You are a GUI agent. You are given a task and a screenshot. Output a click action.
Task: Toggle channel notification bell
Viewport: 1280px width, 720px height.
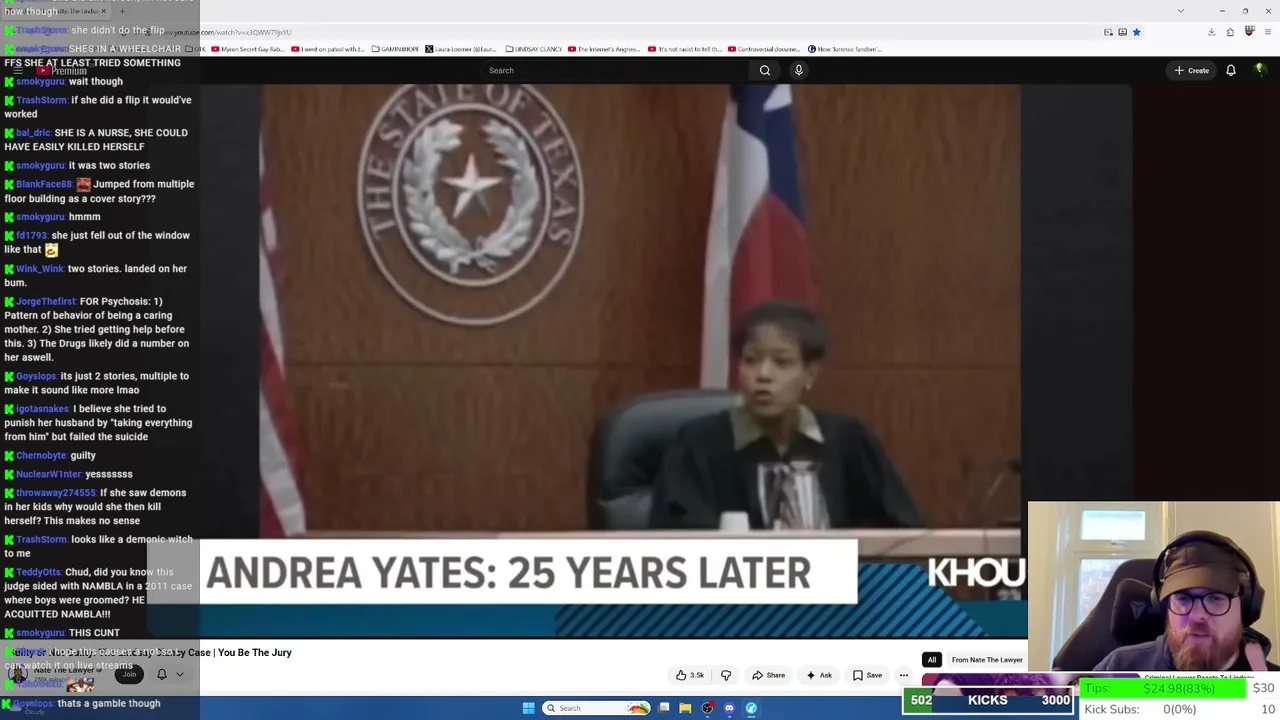pos(162,674)
